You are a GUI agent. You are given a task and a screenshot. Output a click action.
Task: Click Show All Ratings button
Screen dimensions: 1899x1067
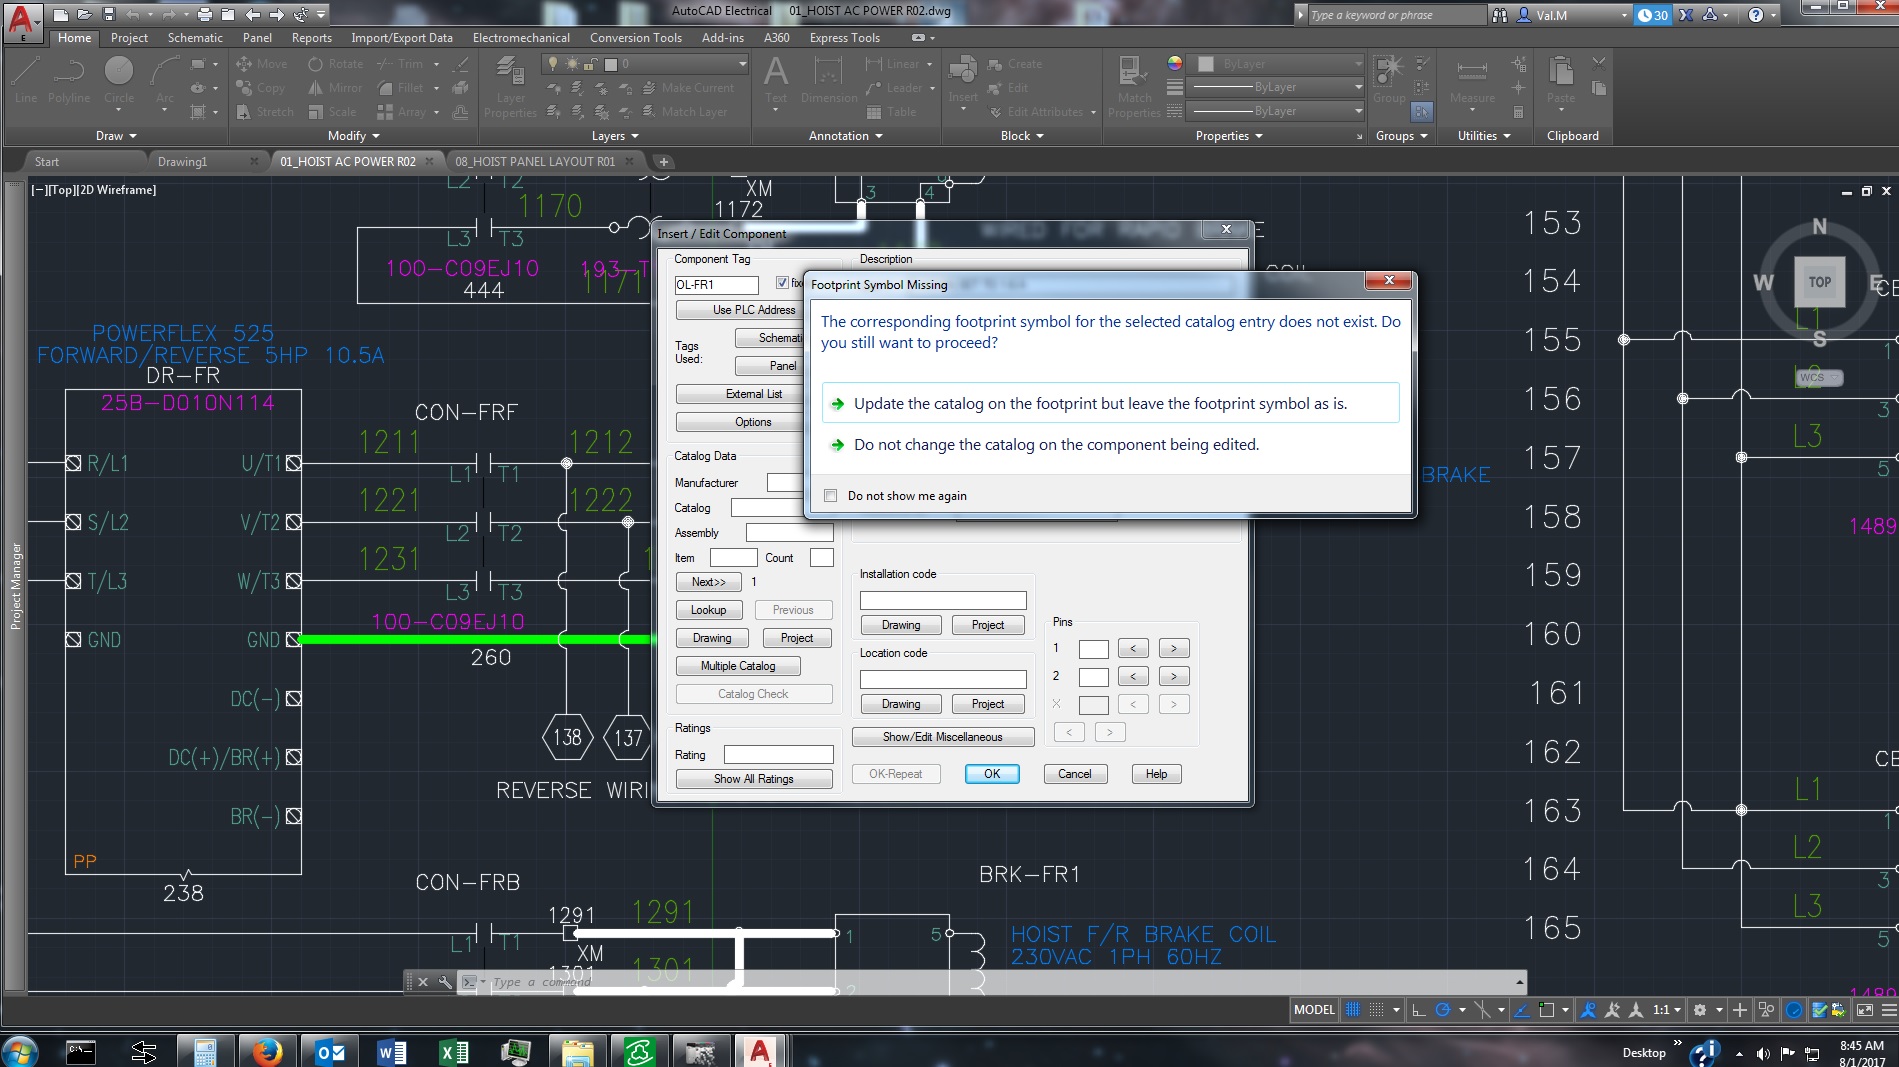tap(753, 778)
